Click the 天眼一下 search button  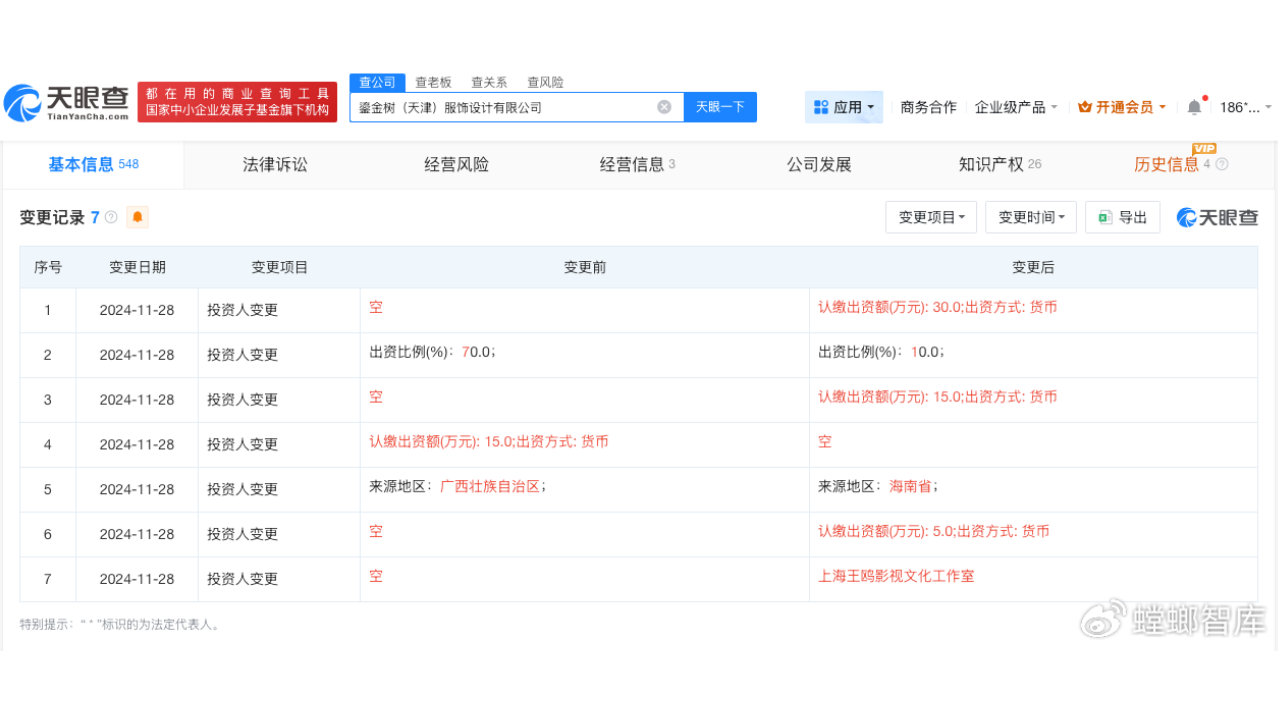pos(720,106)
